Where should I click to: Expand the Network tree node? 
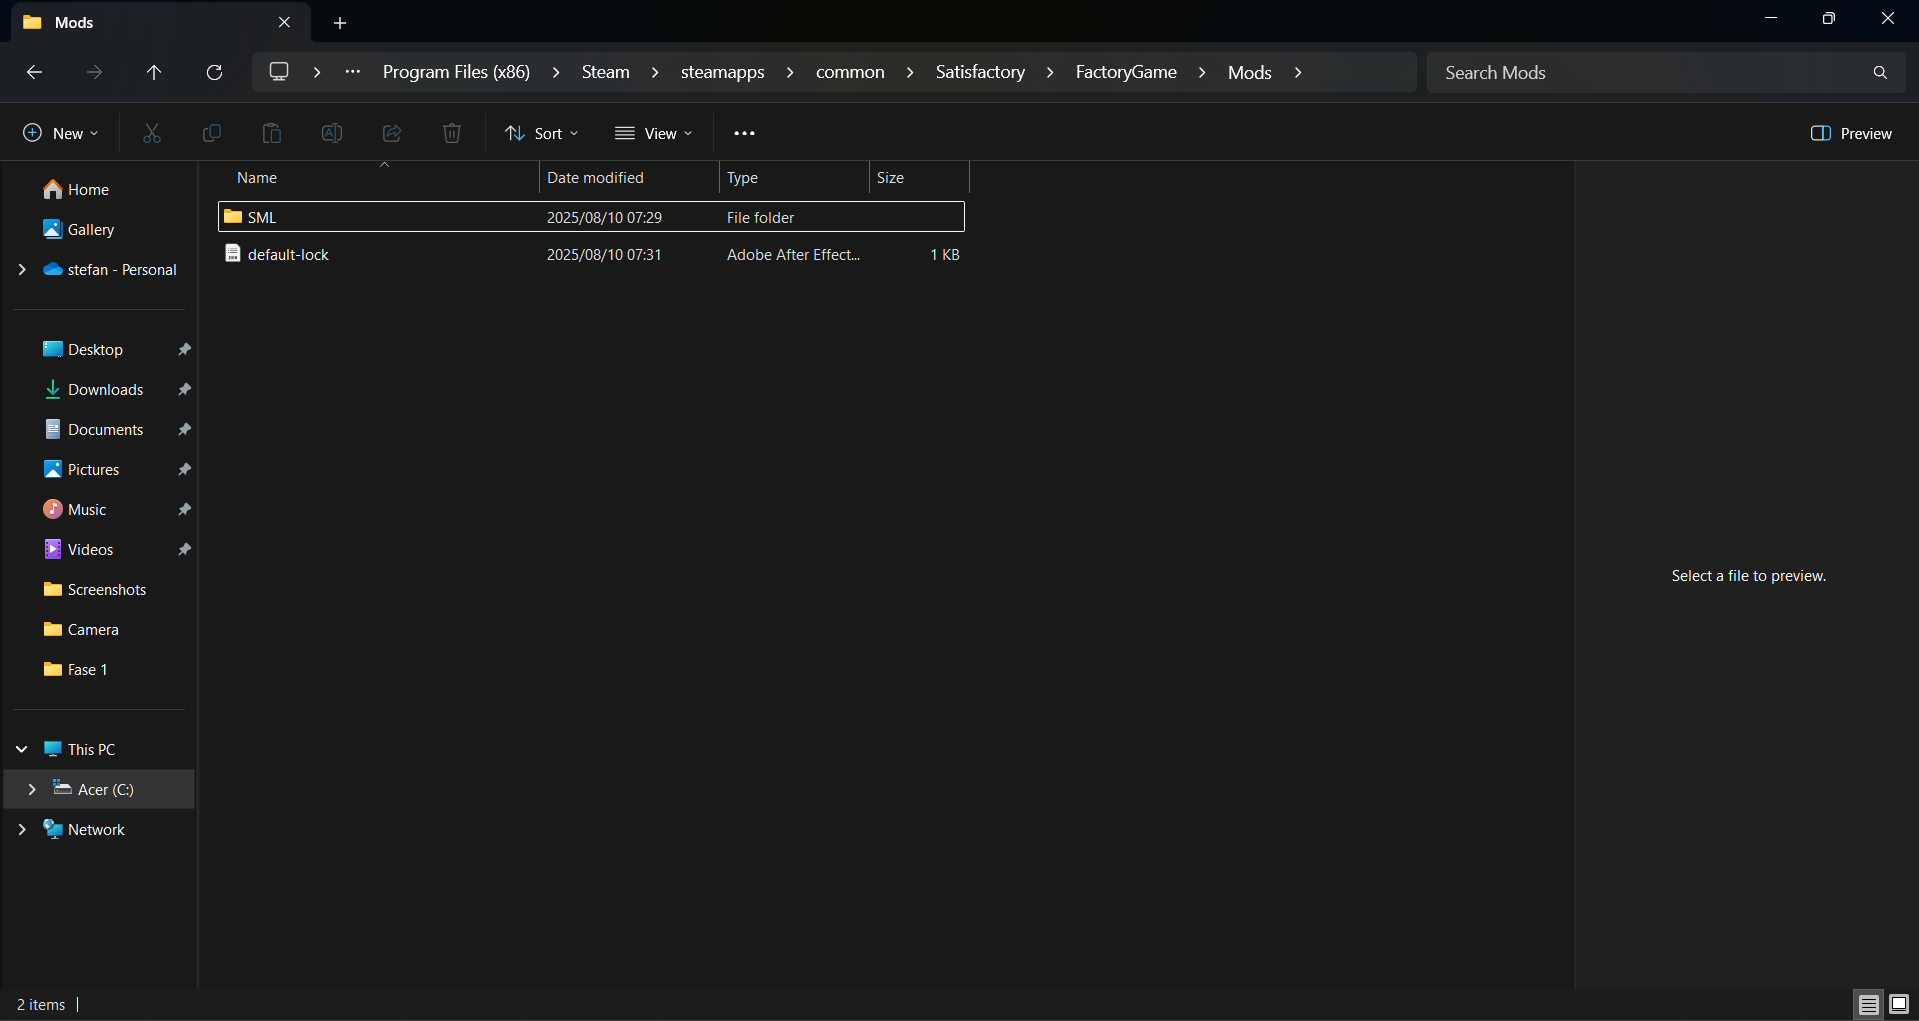pyautogui.click(x=22, y=829)
